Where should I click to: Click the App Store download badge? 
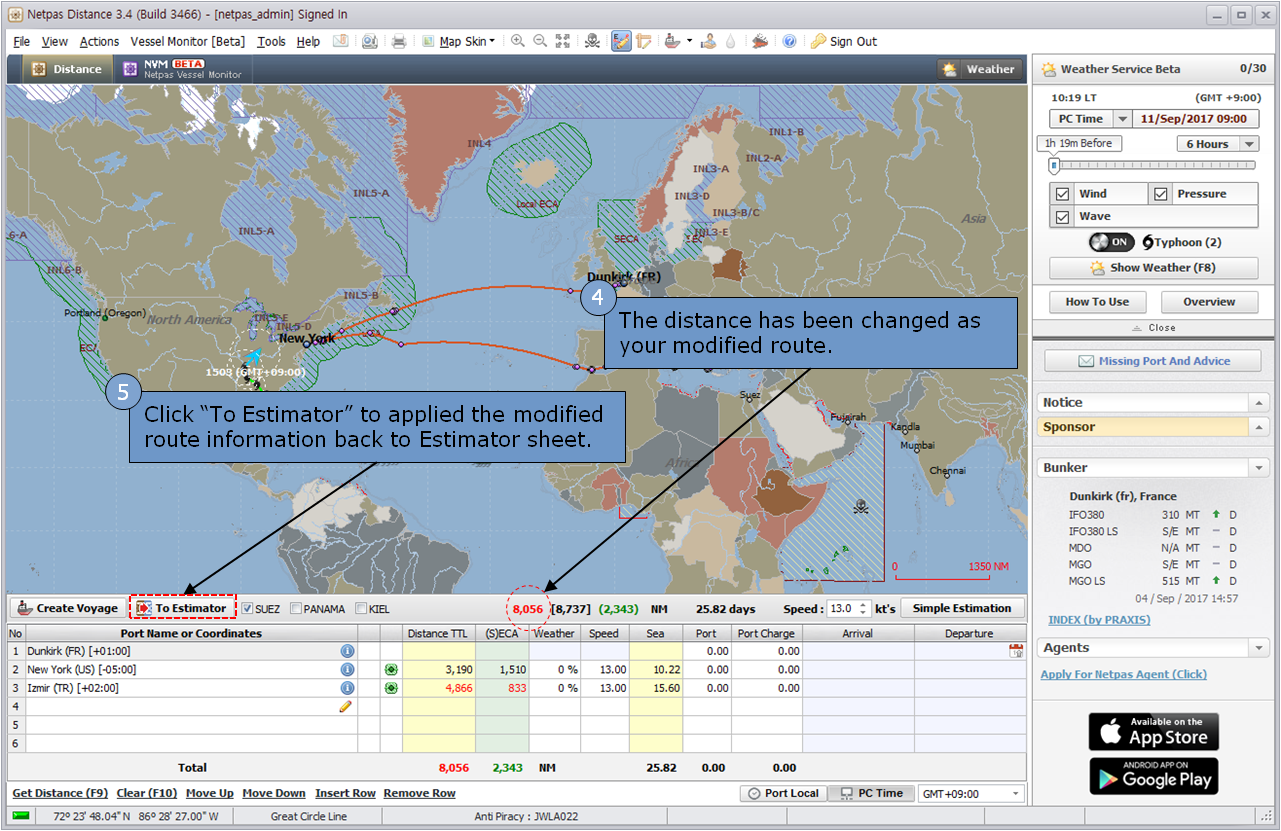click(x=1153, y=732)
